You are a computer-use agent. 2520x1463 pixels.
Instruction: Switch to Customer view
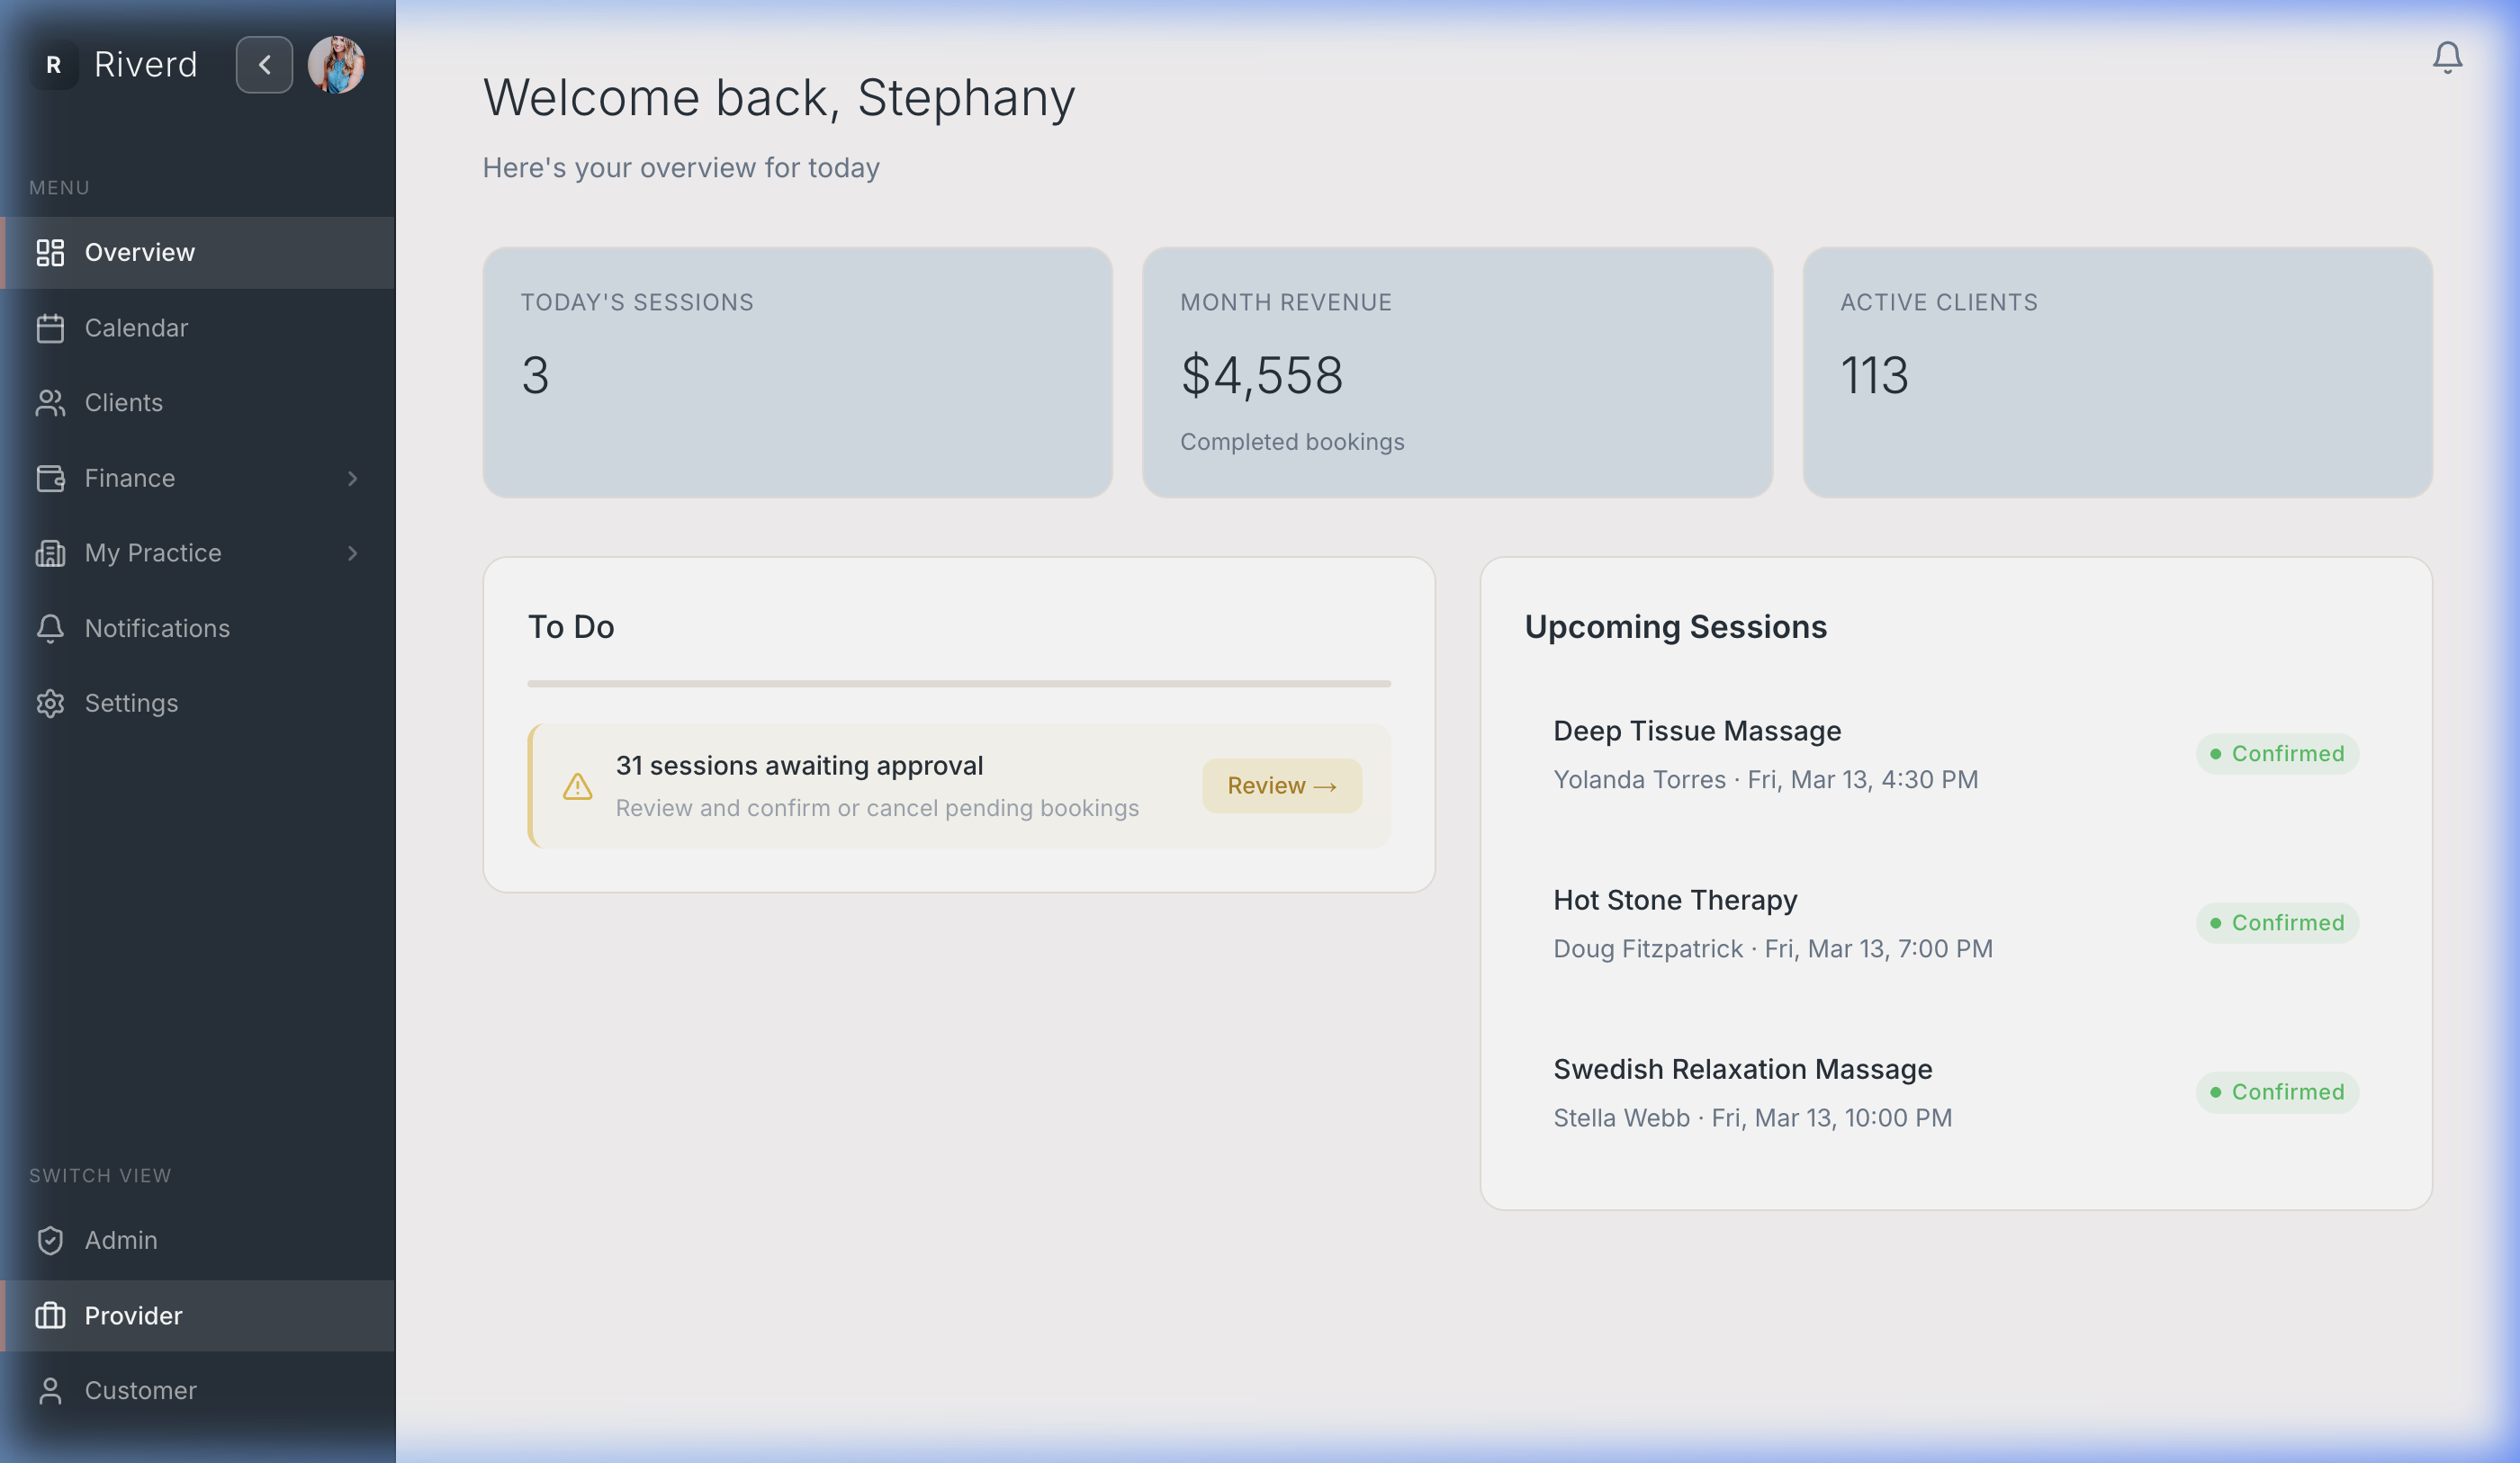(x=140, y=1390)
